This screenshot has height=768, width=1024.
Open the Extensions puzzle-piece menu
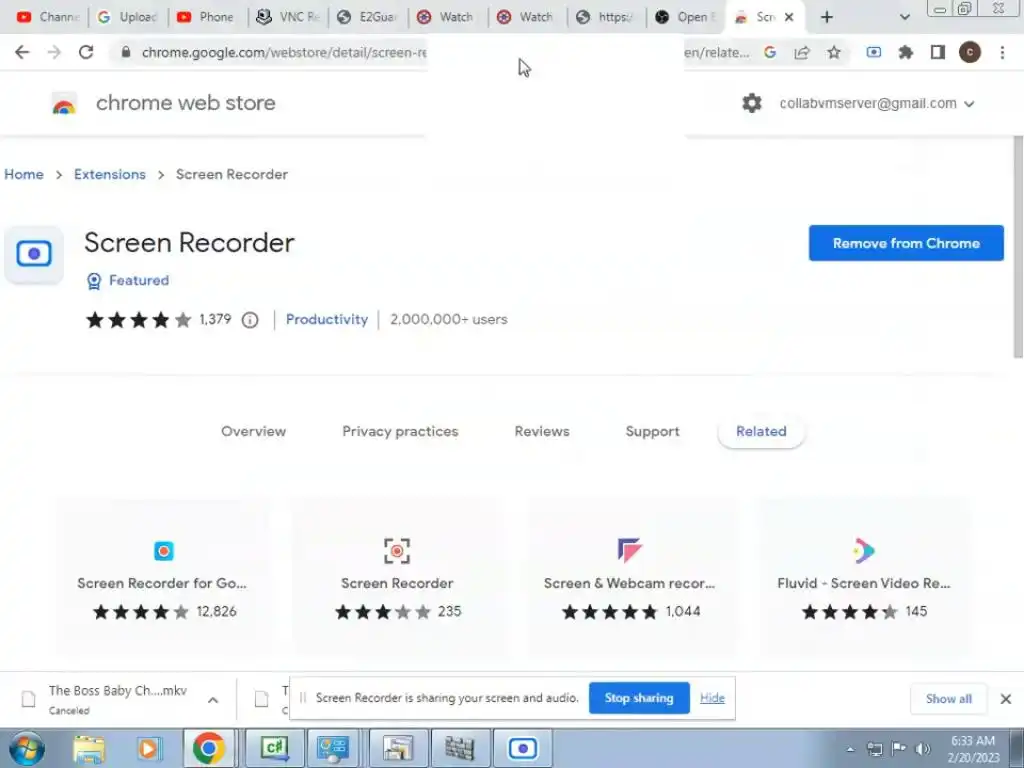click(x=906, y=52)
